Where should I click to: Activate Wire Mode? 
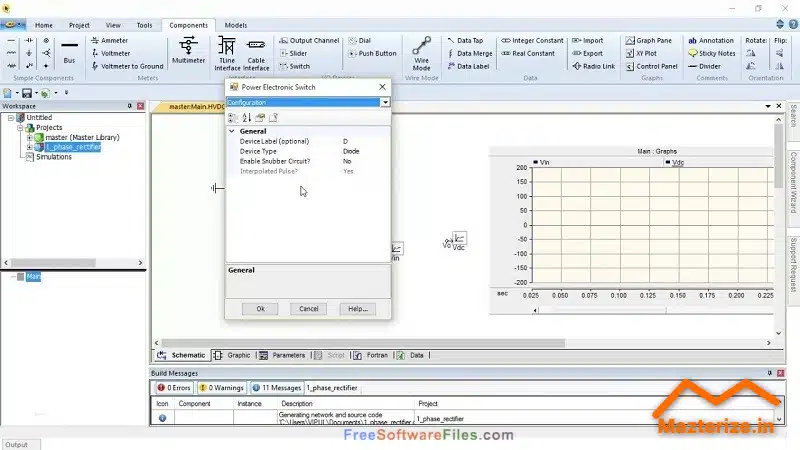421,53
